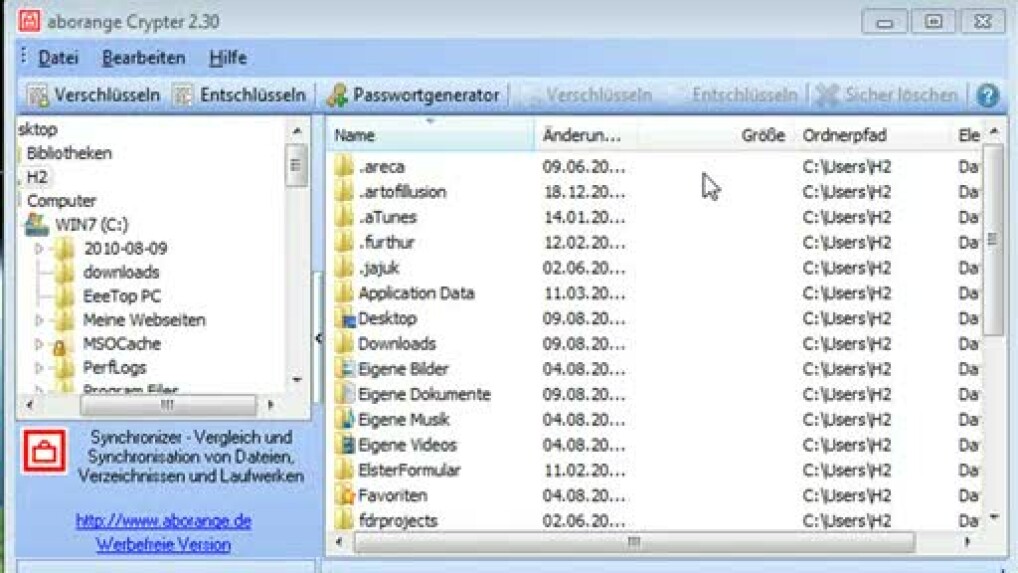1018x573 pixels.
Task: Click the Entschlüsseln toolbar icon
Action: pos(183,95)
